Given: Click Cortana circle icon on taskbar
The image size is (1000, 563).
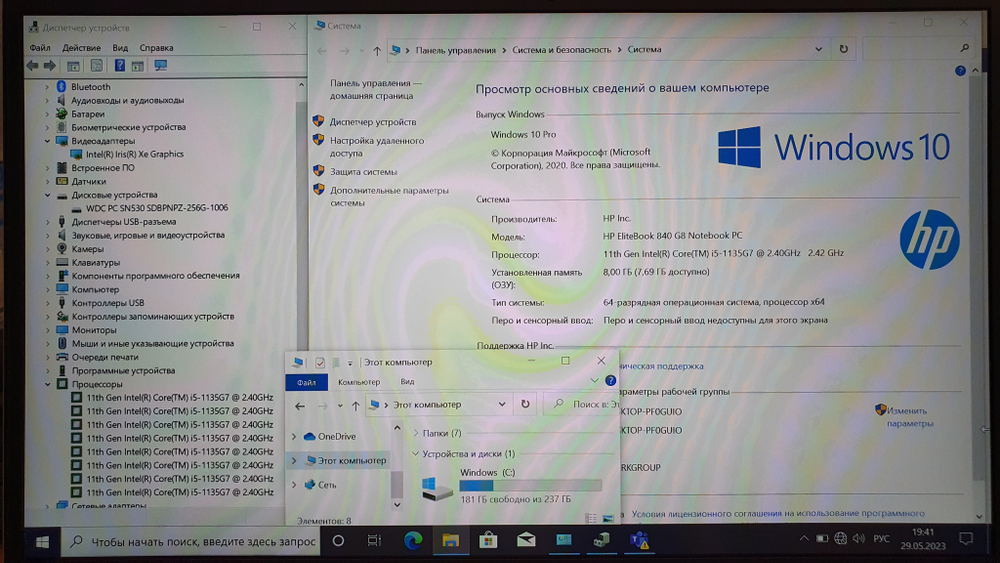Looking at the screenshot, I should pos(338,541).
